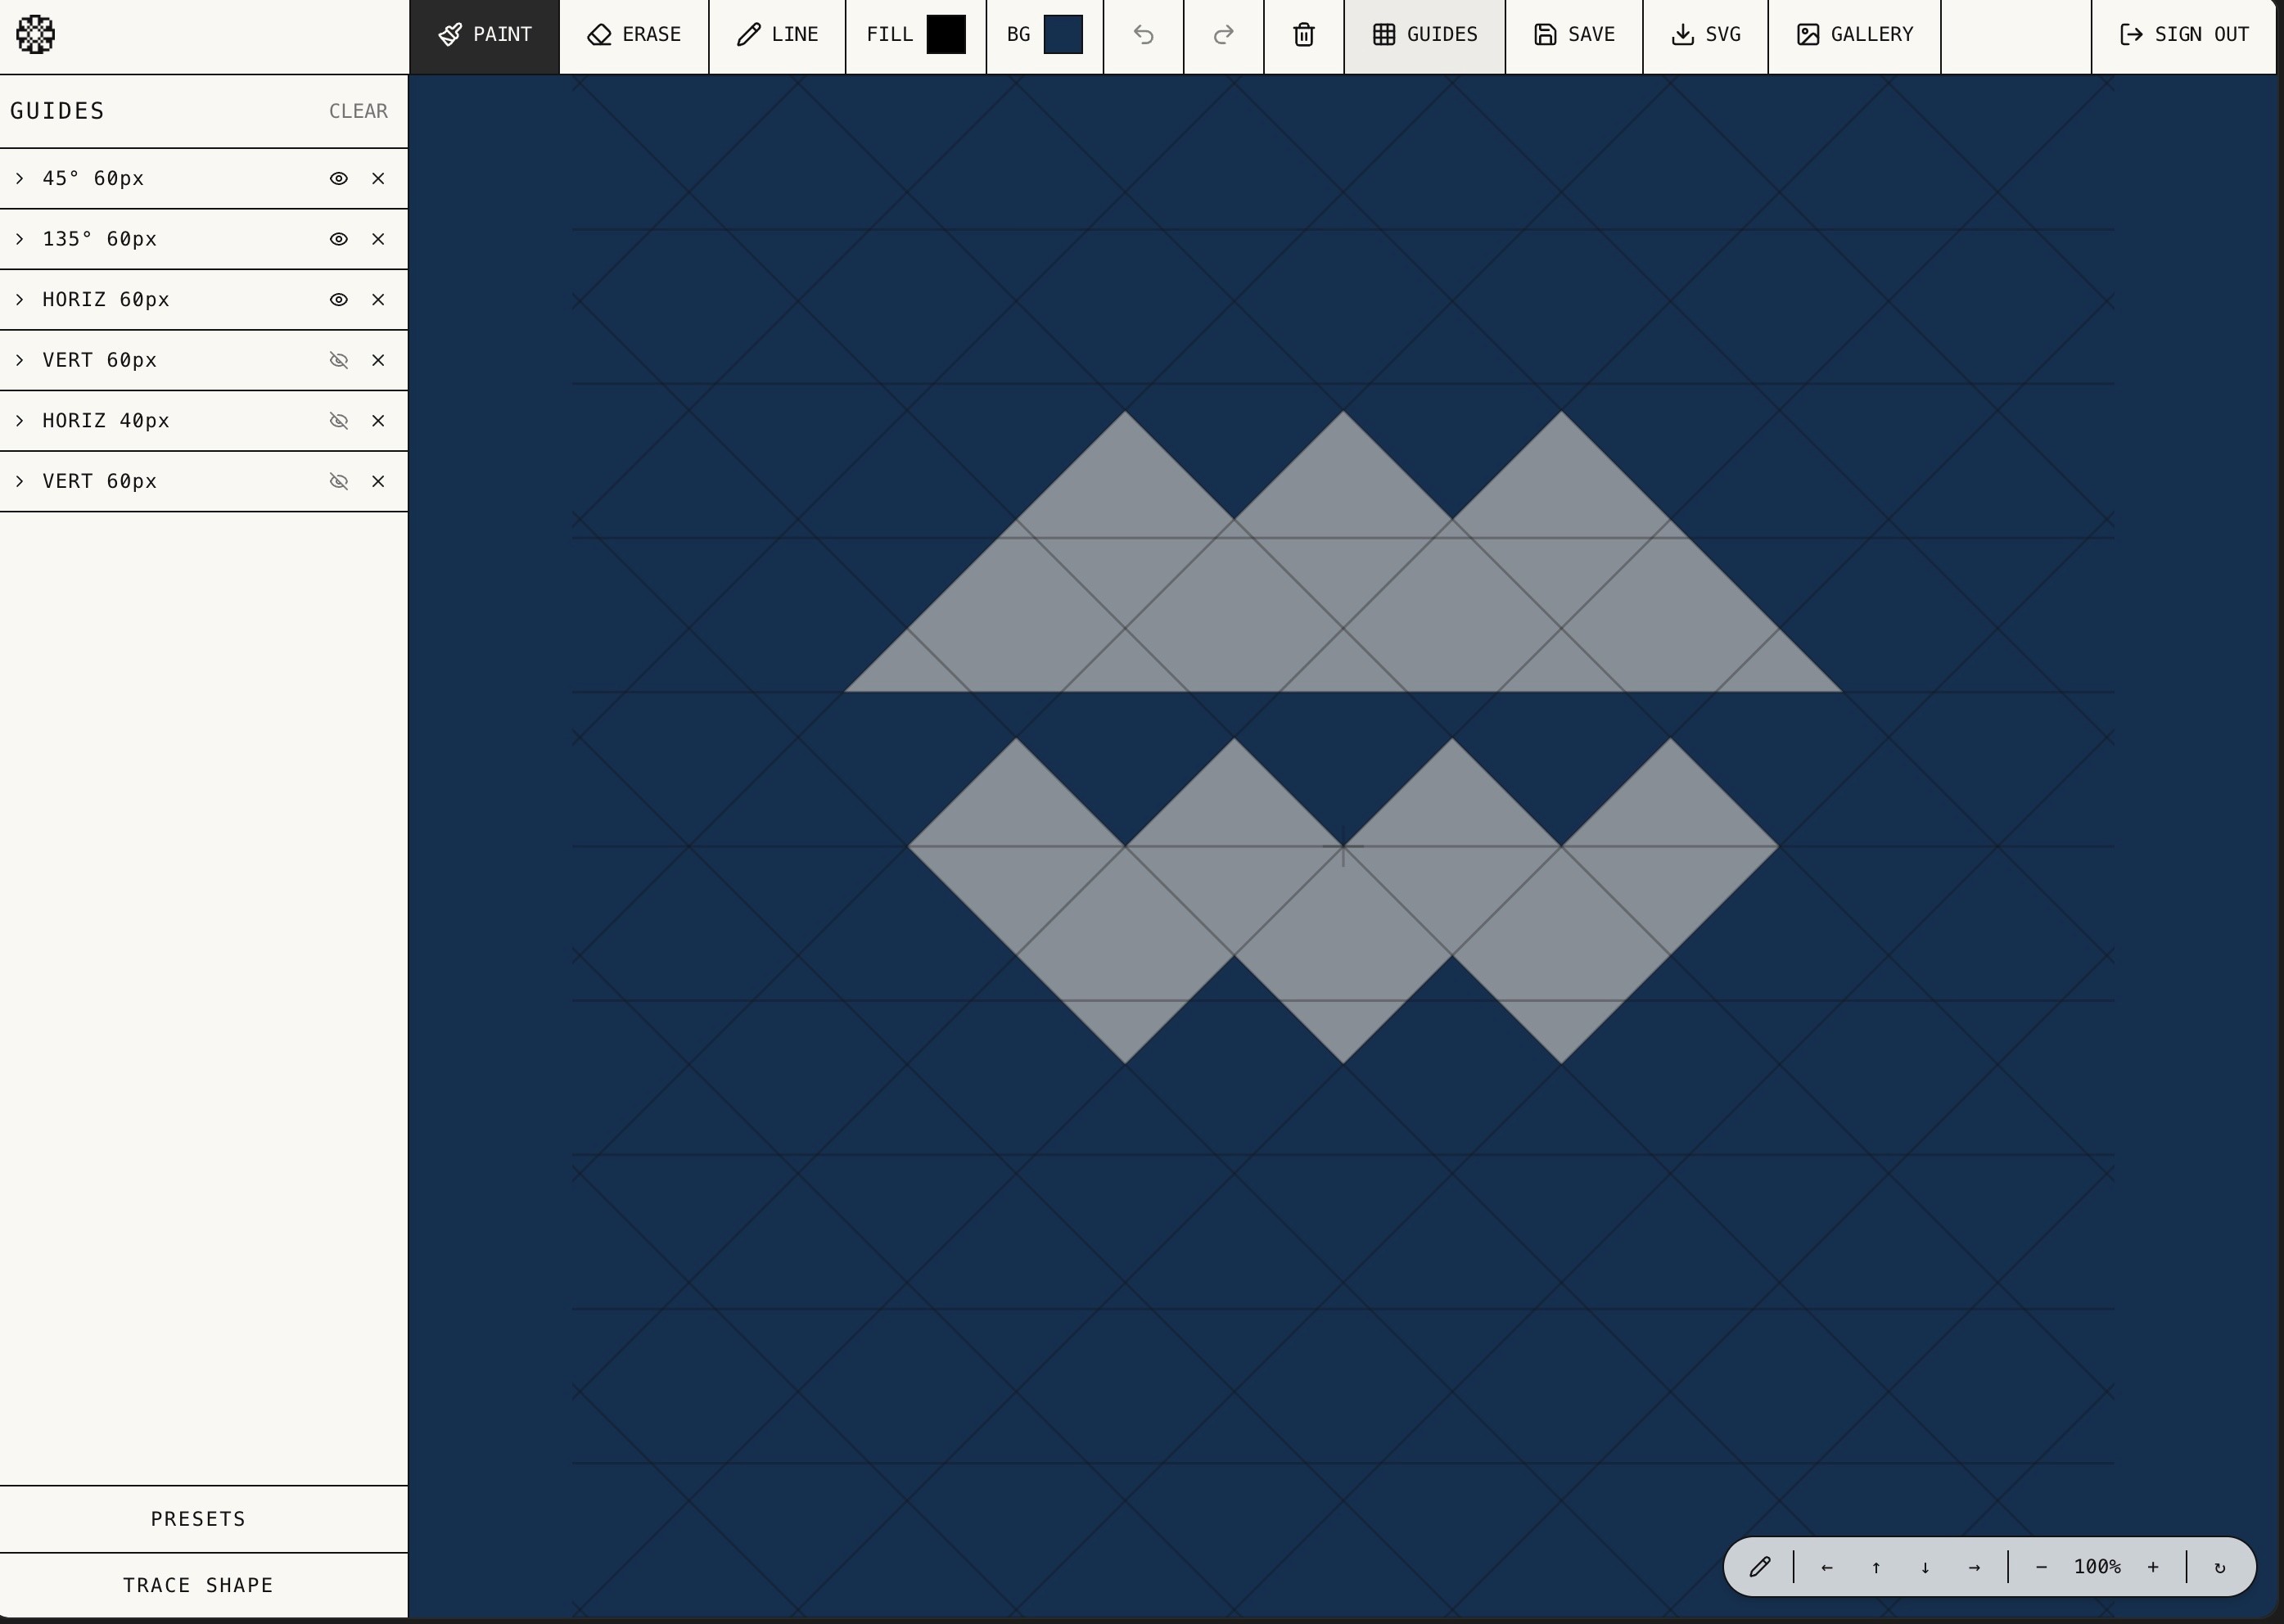Open the Presets section
The height and width of the screenshot is (1624, 2284).
pyautogui.click(x=198, y=1519)
